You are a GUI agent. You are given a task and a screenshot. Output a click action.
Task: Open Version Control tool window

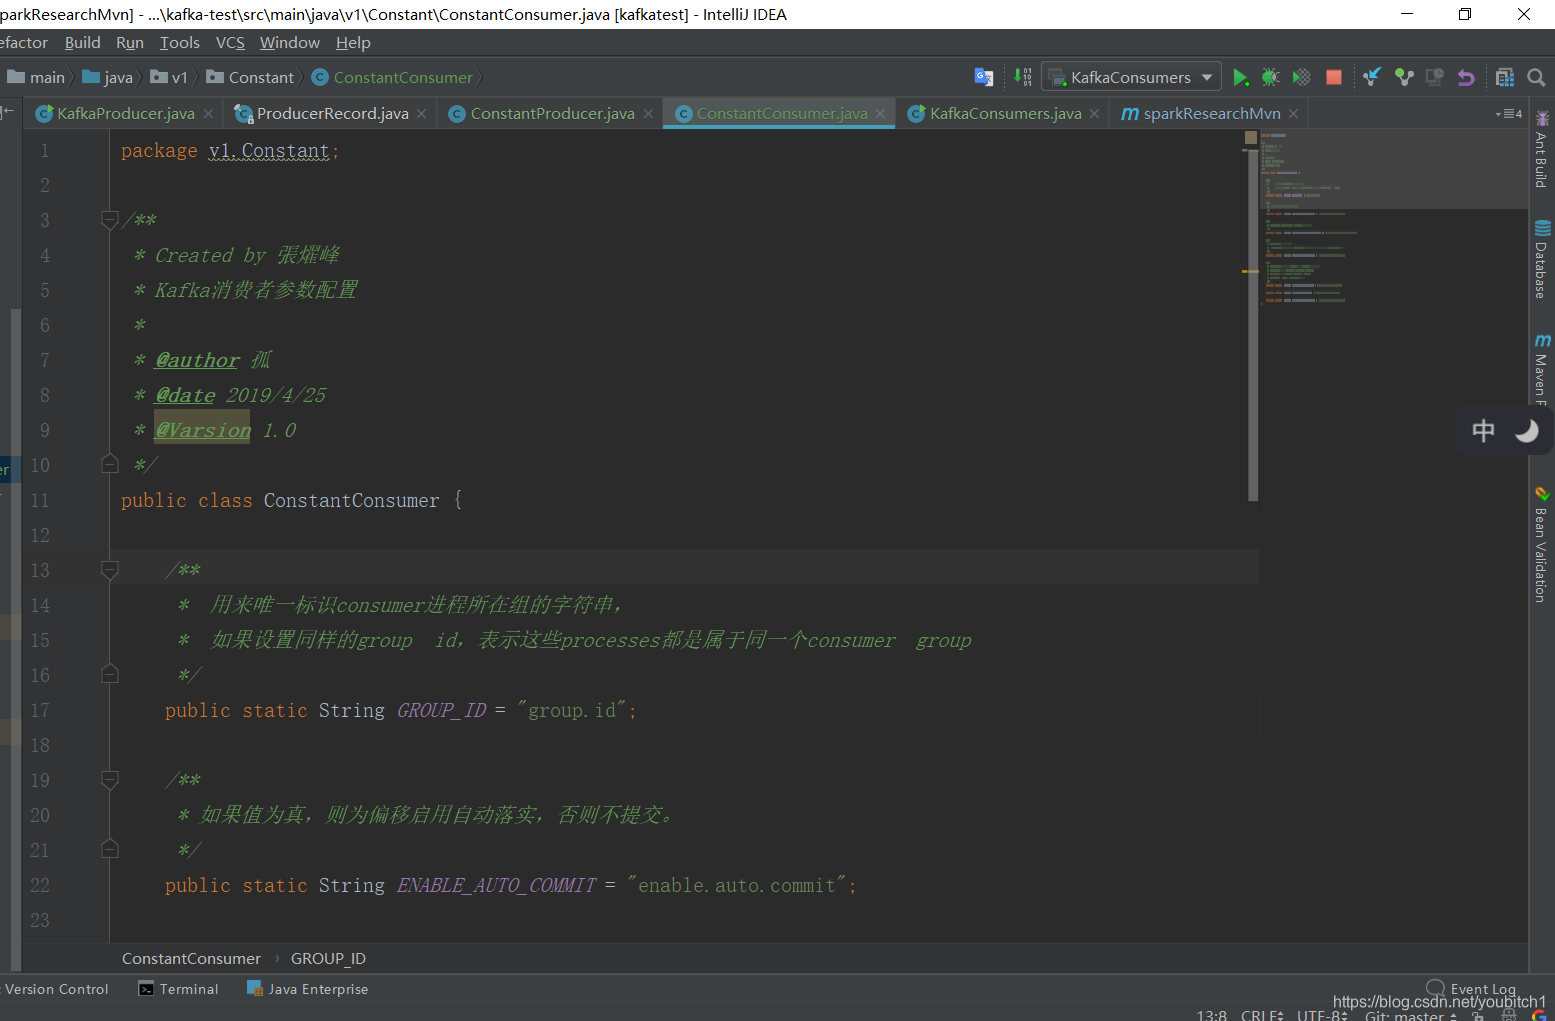56,989
